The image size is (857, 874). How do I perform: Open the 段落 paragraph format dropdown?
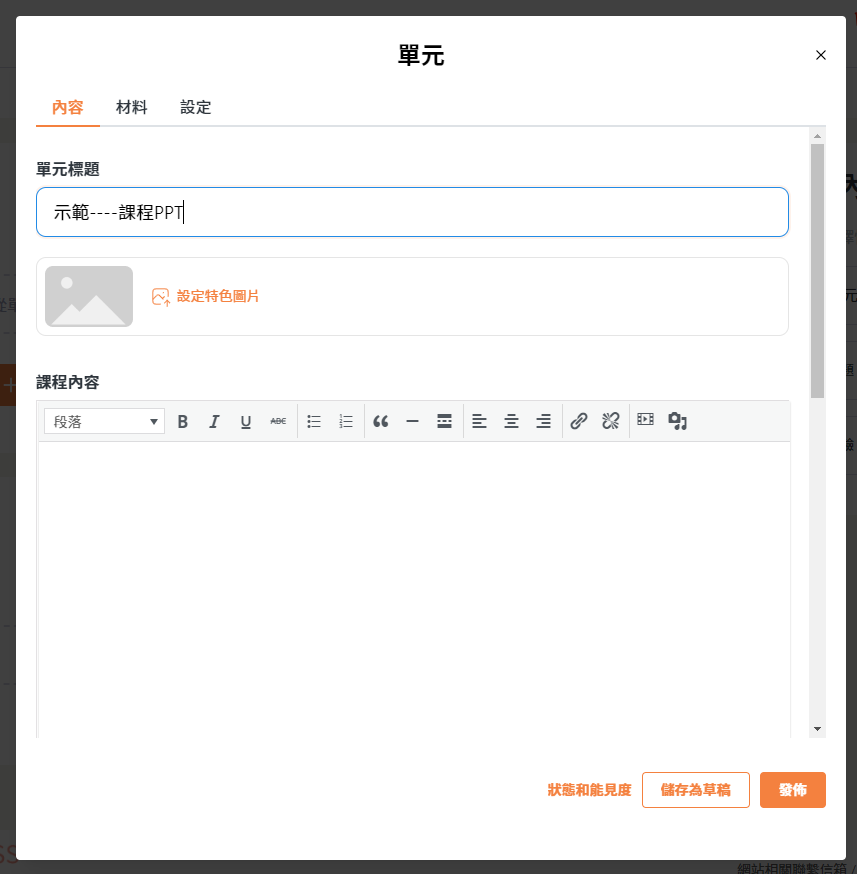(104, 422)
